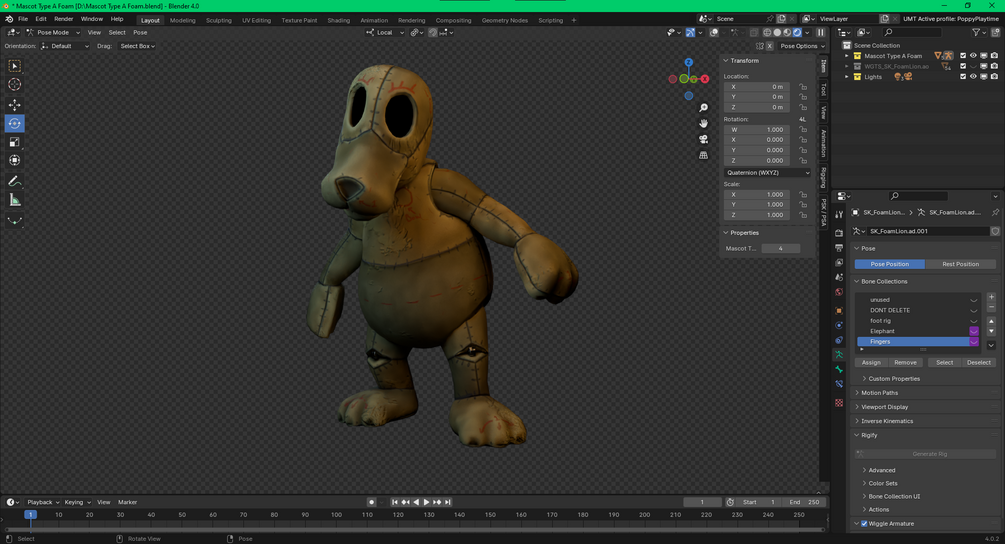
Task: Open the Quaternion (WXYZ) rotation mode dropdown
Action: 767,172
